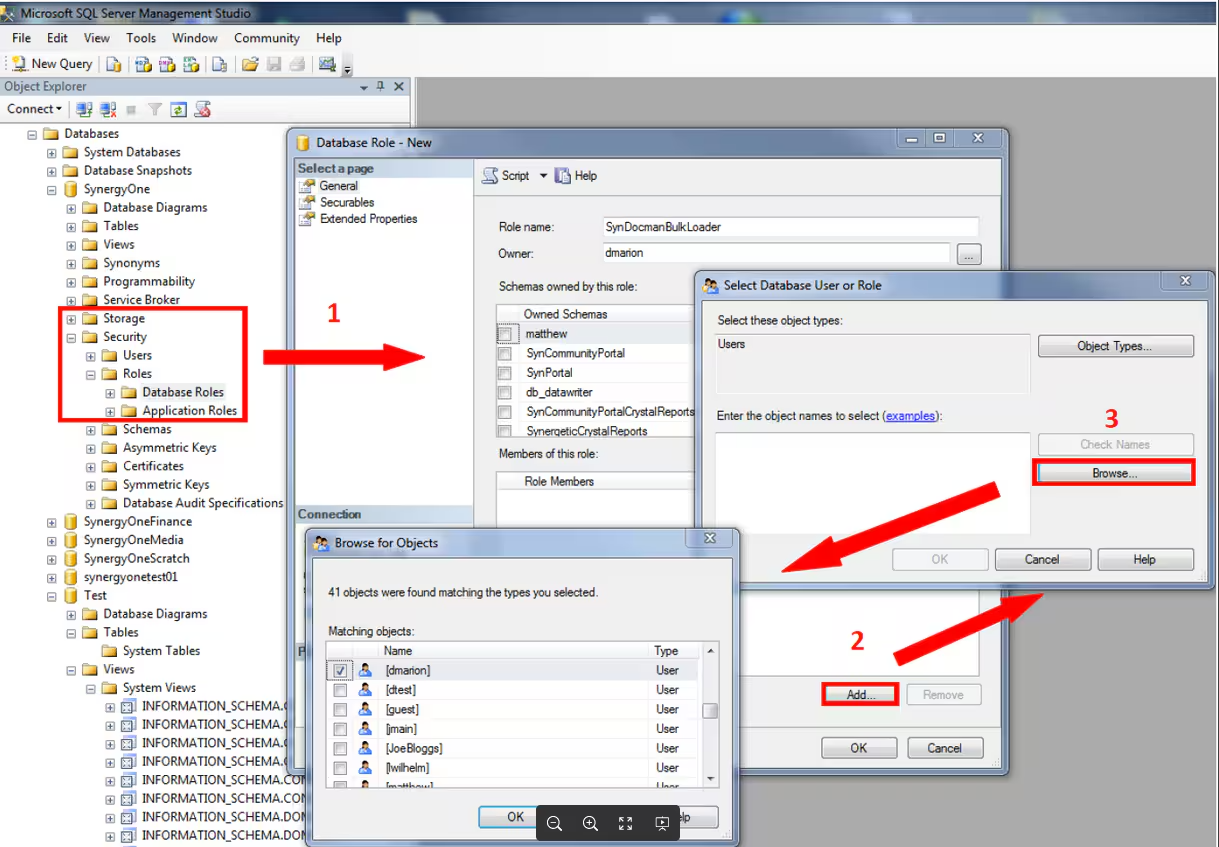1219x847 pixels.
Task: Expand the Users node under Security
Action: coord(90,356)
